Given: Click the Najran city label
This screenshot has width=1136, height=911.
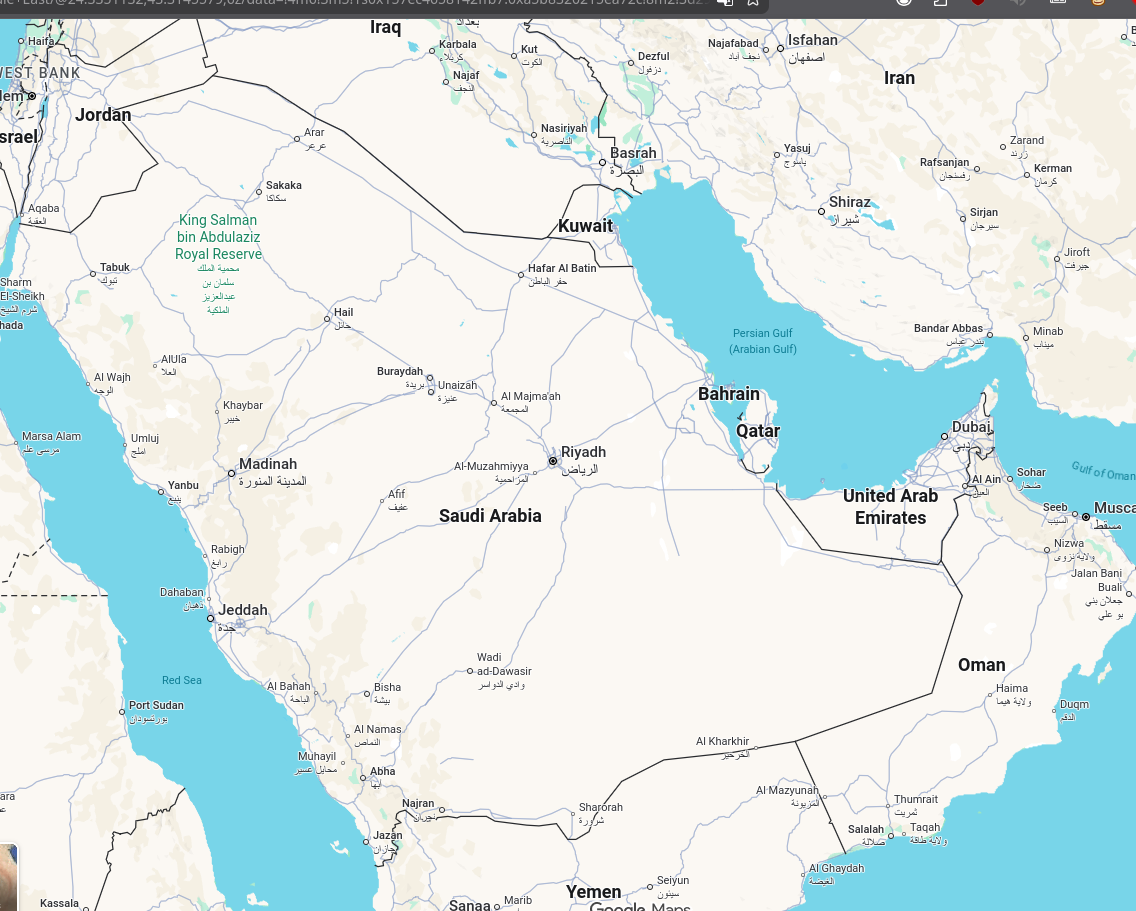Looking at the screenshot, I should (x=418, y=804).
